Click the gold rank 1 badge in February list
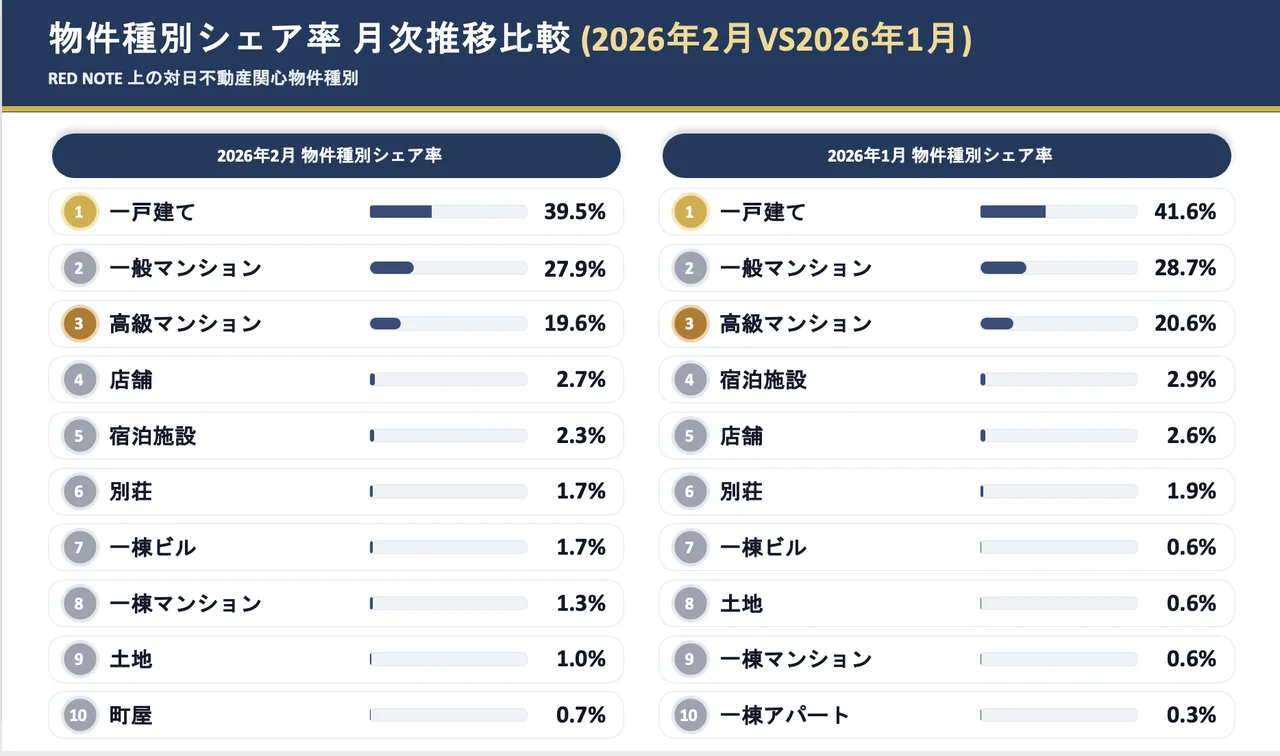The width and height of the screenshot is (1280, 756). (x=80, y=212)
